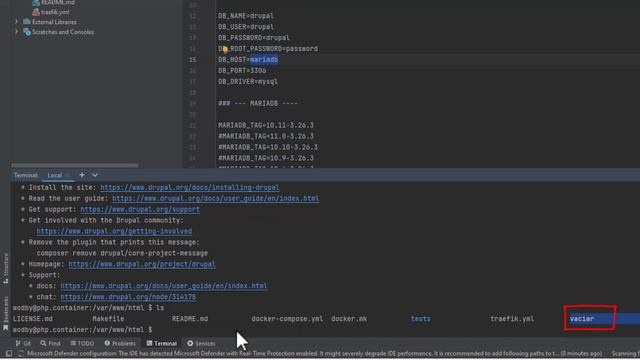Click the highlighted mariadb value in DB_HOST

(x=264, y=60)
